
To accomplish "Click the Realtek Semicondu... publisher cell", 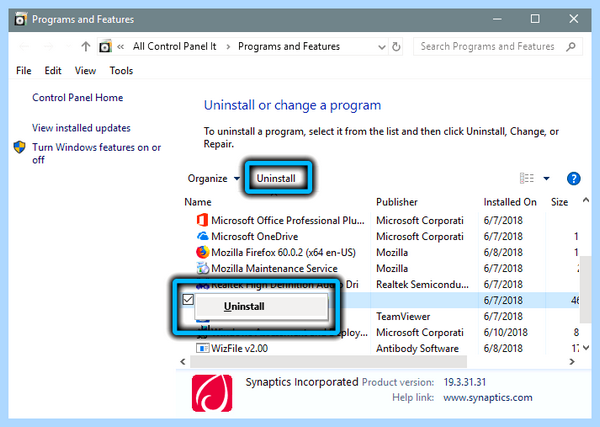I will [422, 285].
